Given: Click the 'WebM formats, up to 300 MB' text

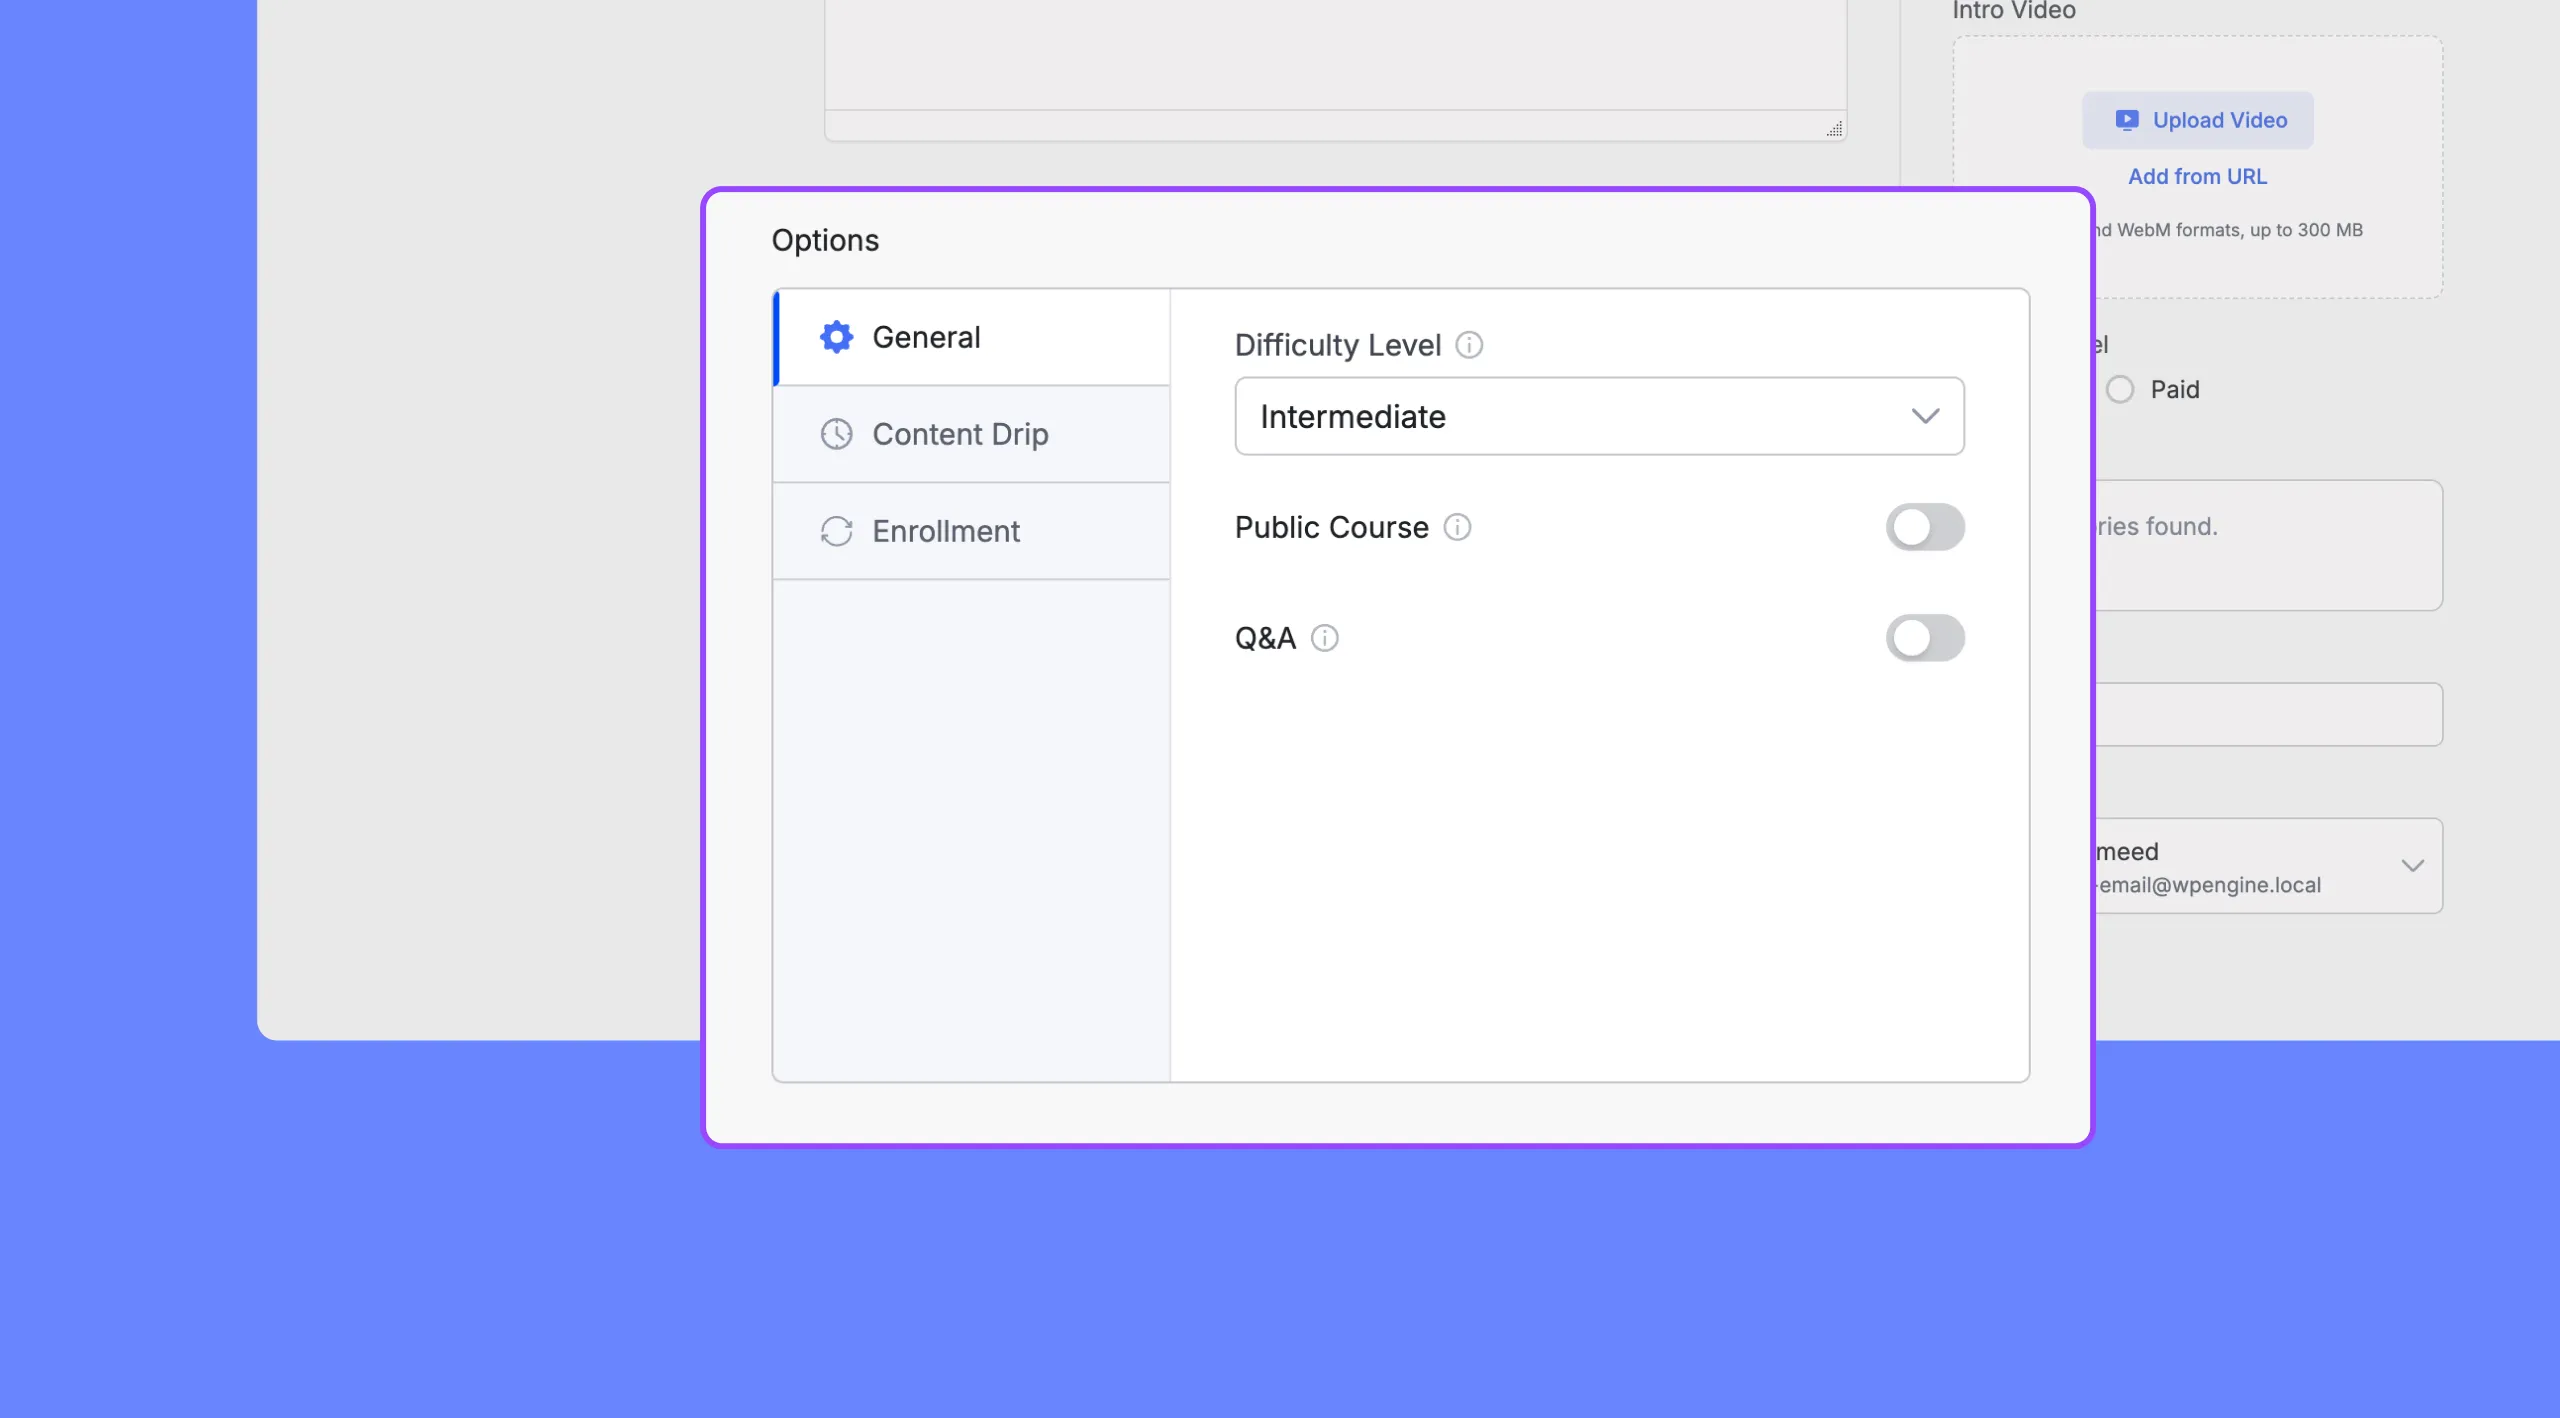Looking at the screenshot, I should pyautogui.click(x=2240, y=230).
